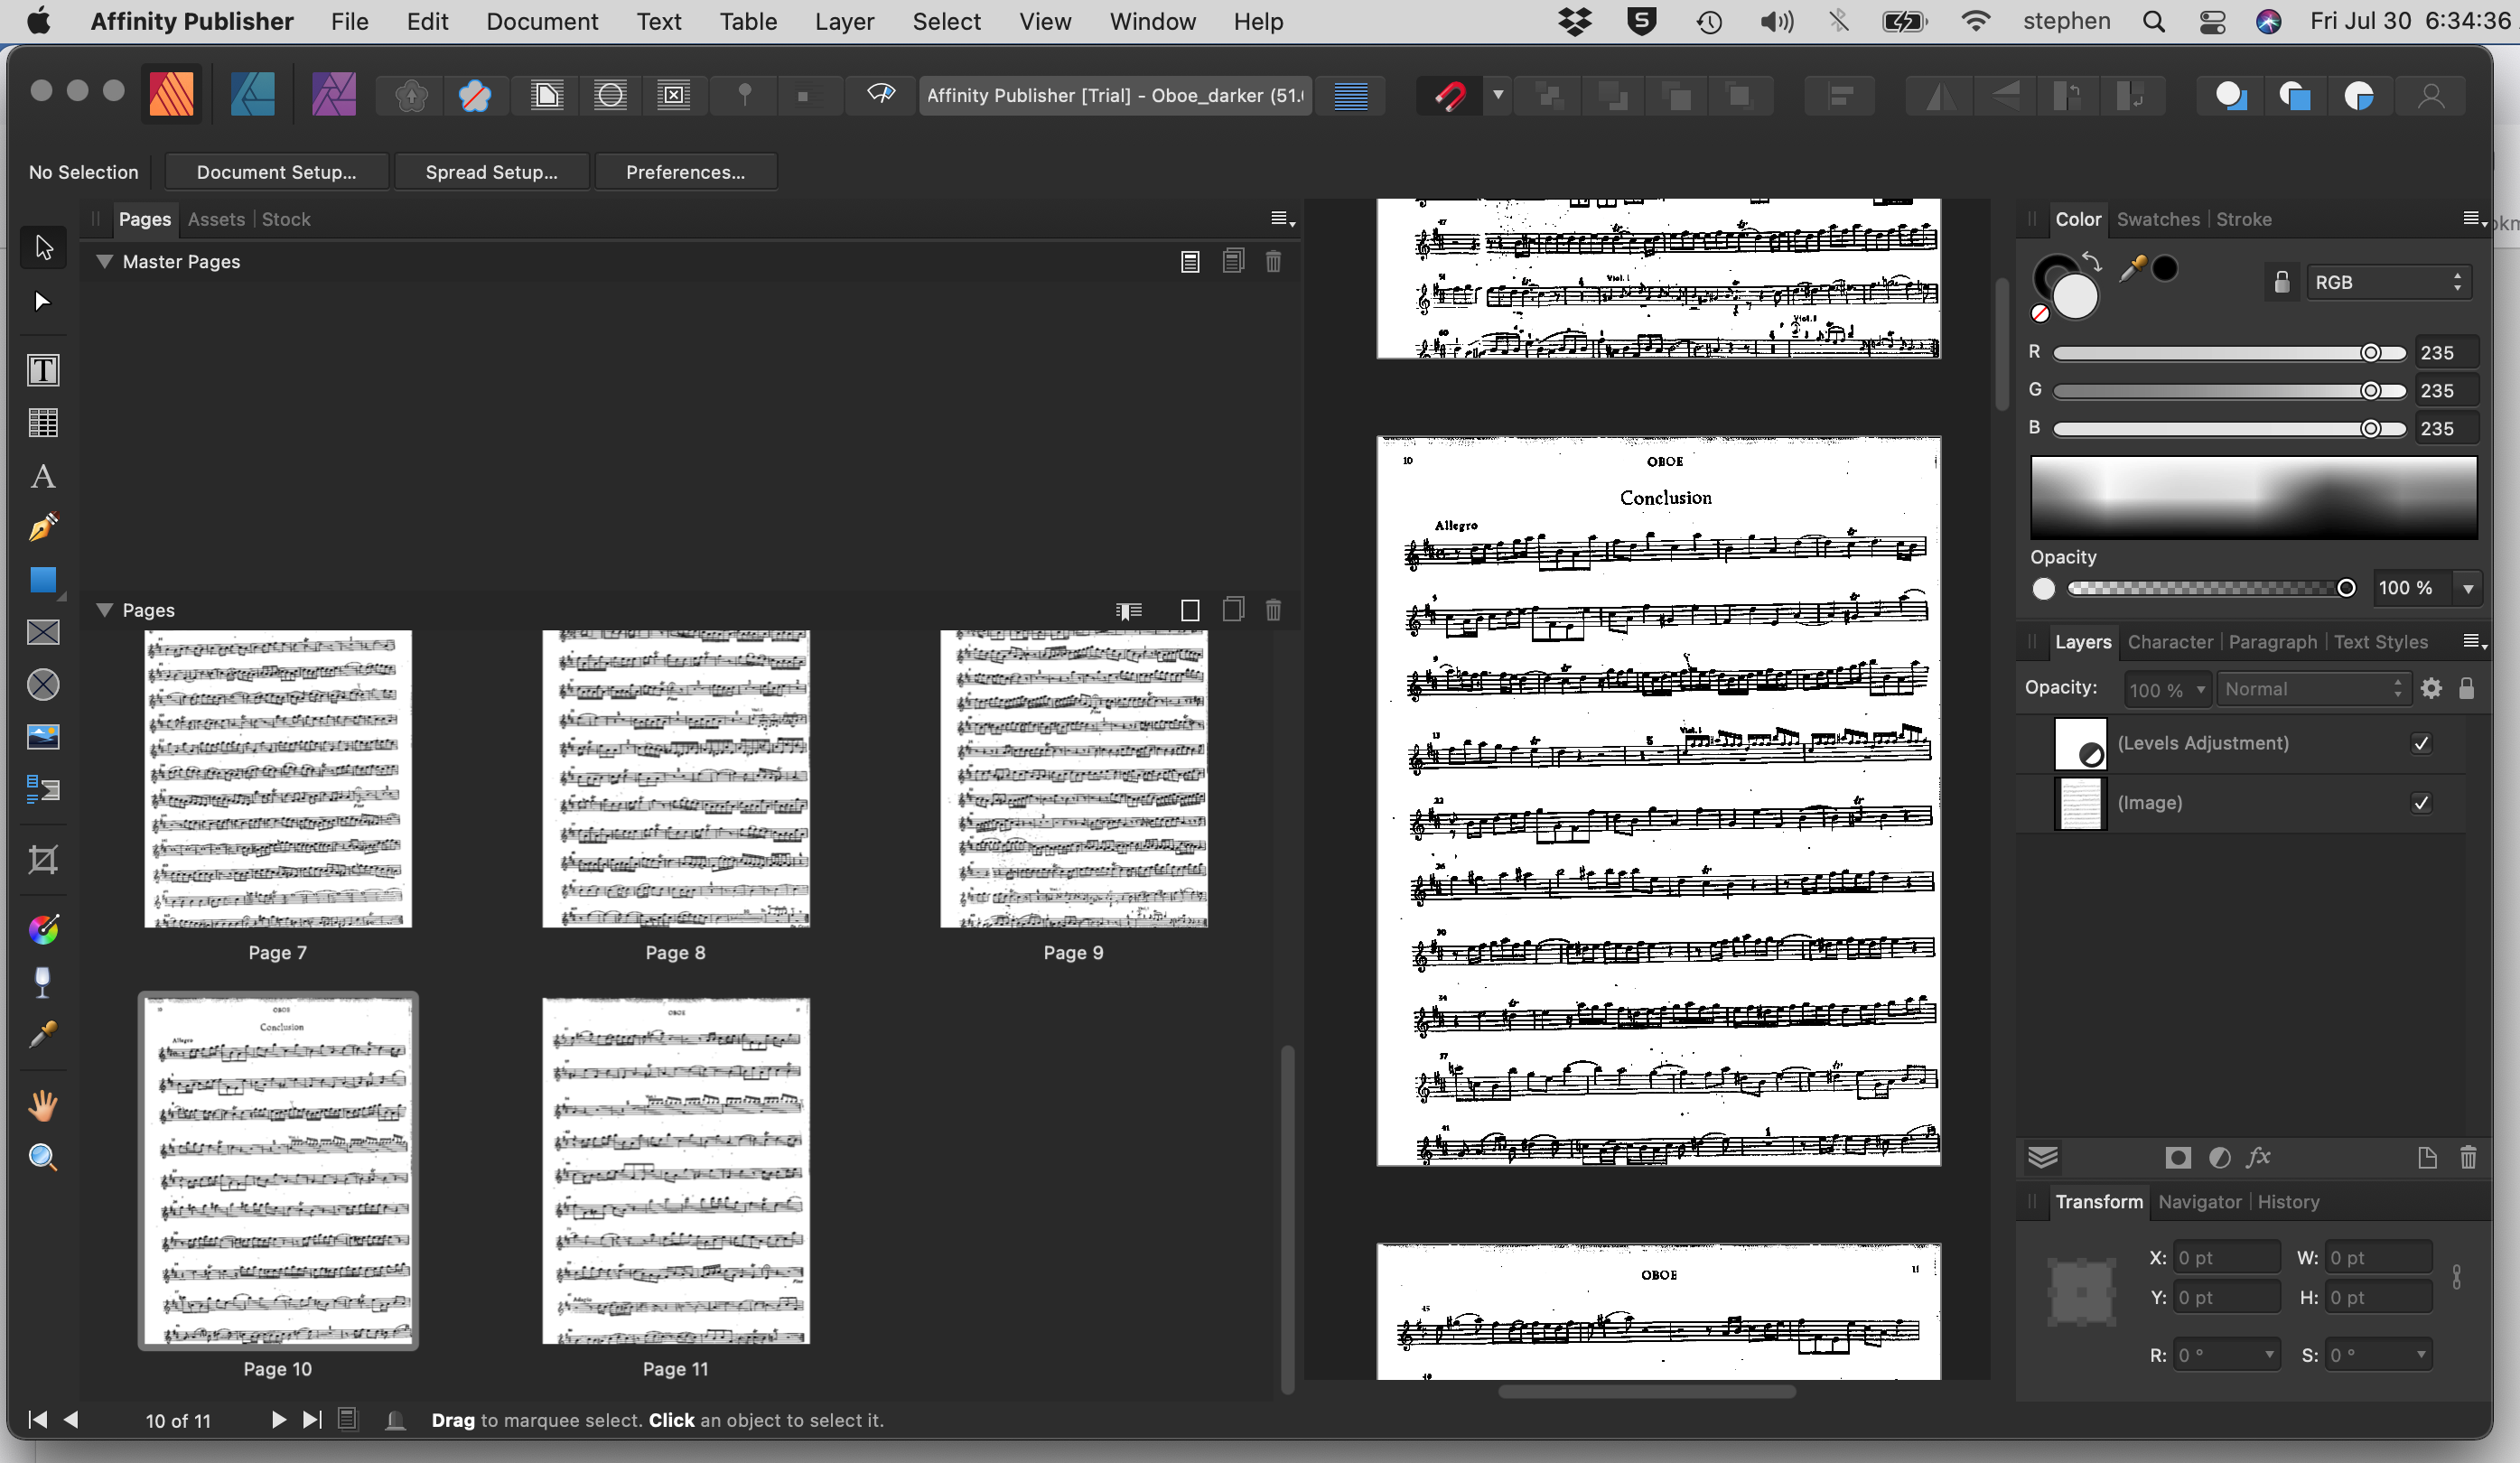The height and width of the screenshot is (1463, 2520).
Task: Toggle visibility of Image layer
Action: coord(2421,803)
